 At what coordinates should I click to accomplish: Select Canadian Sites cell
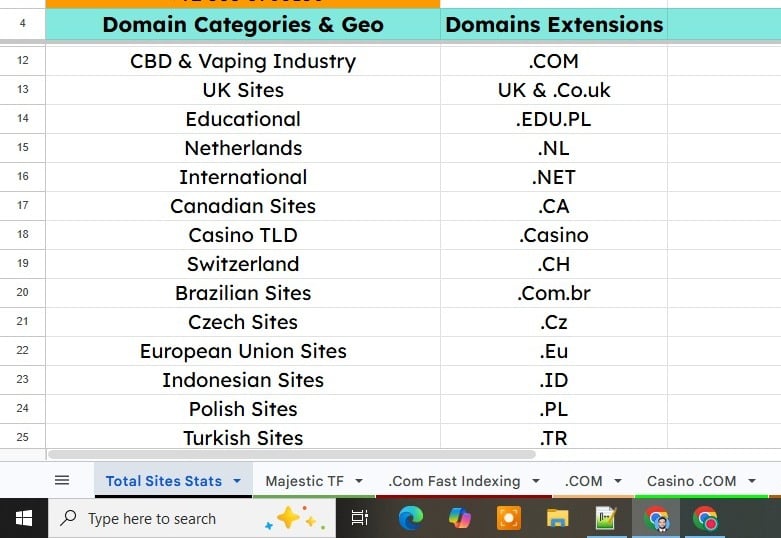click(243, 206)
